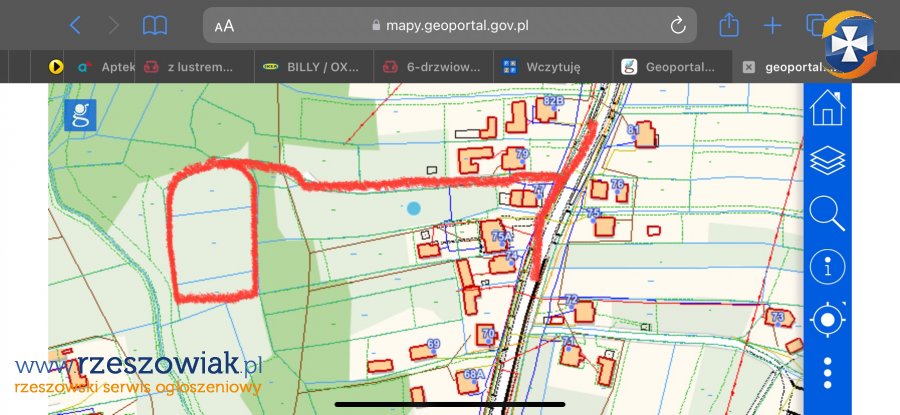Go back to previous page
The width and height of the screenshot is (900, 415).
click(x=75, y=25)
